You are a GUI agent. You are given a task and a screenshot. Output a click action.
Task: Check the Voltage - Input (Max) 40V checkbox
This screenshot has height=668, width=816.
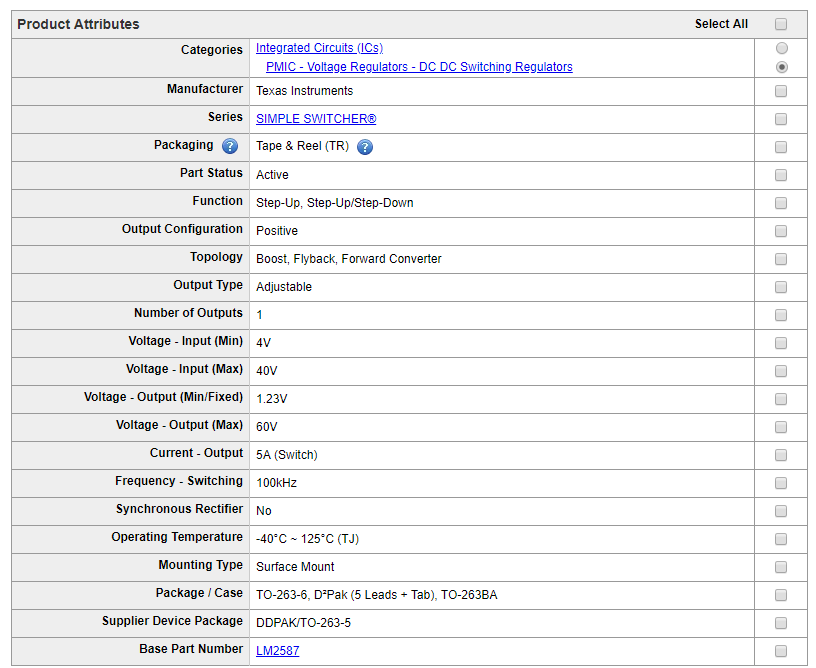pyautogui.click(x=781, y=371)
